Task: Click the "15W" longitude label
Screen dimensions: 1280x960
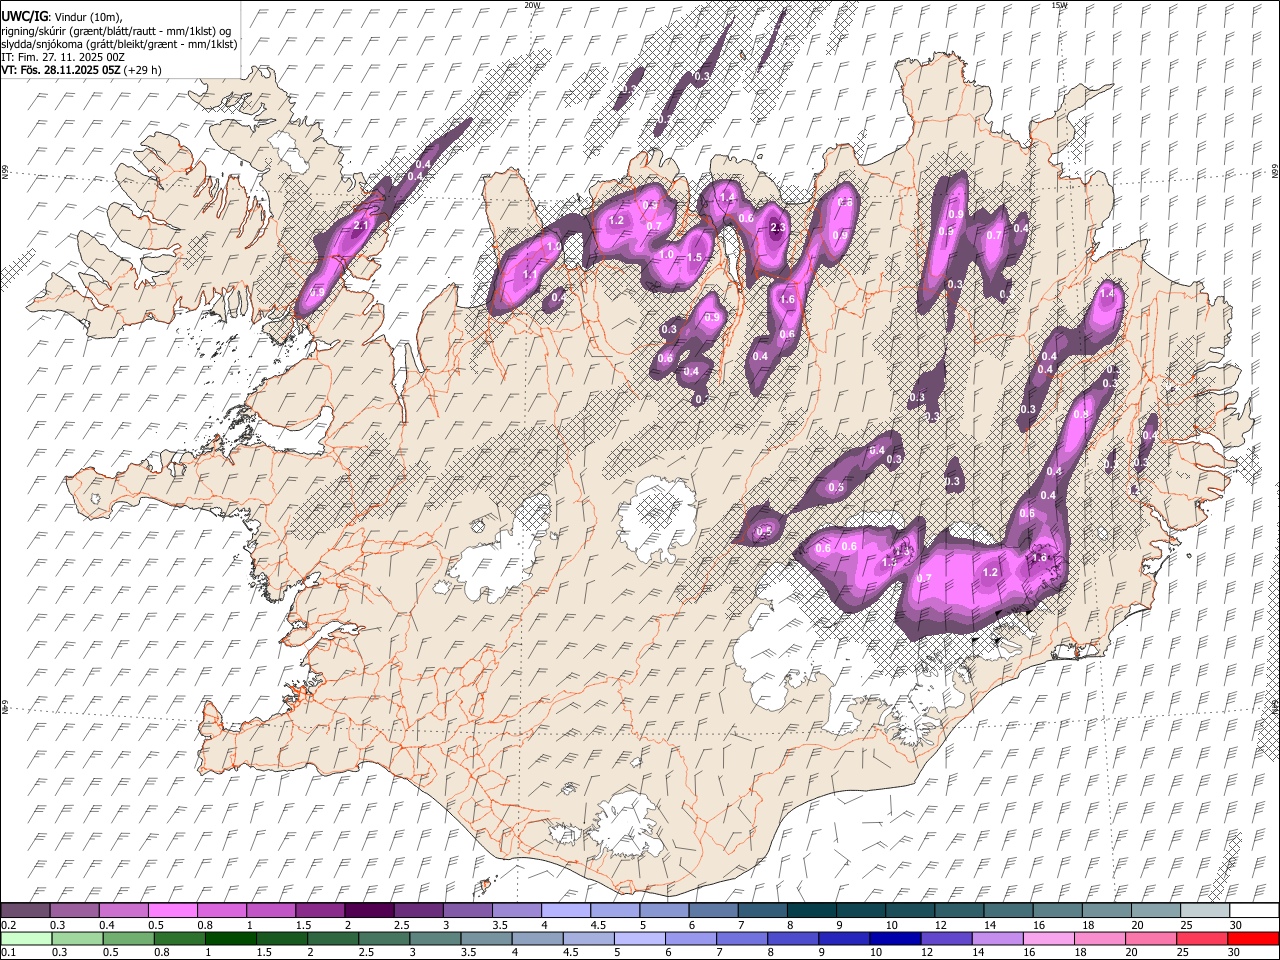Action: click(x=1059, y=5)
